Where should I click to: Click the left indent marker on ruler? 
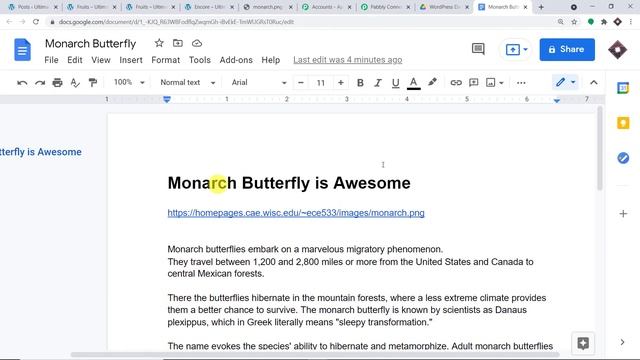(x=167, y=100)
